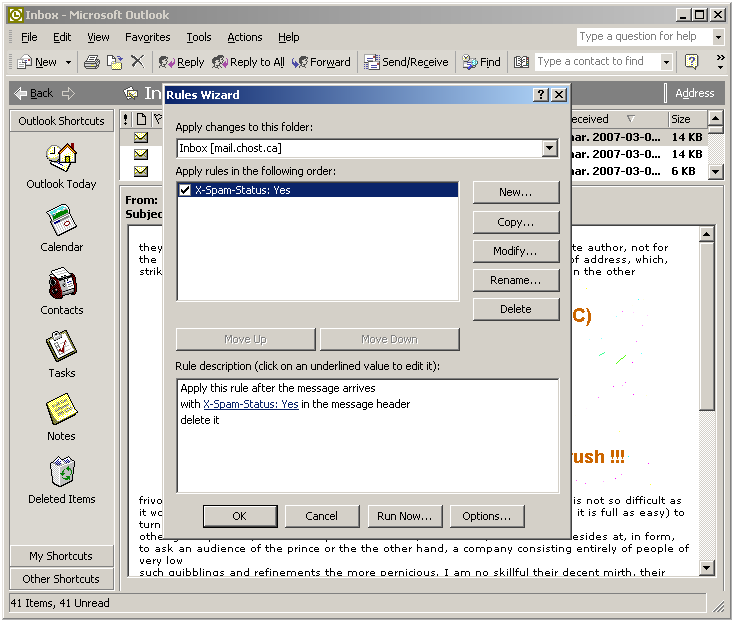This screenshot has width=735, height=623.
Task: Switch to Other Shortcuts group
Action: click(x=61, y=579)
